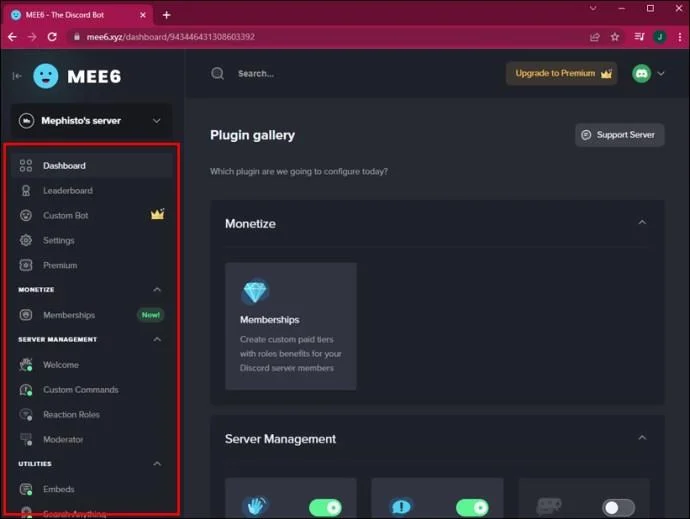Click the server icon beside Mephisto's server
The image size is (690, 519).
click(26, 120)
